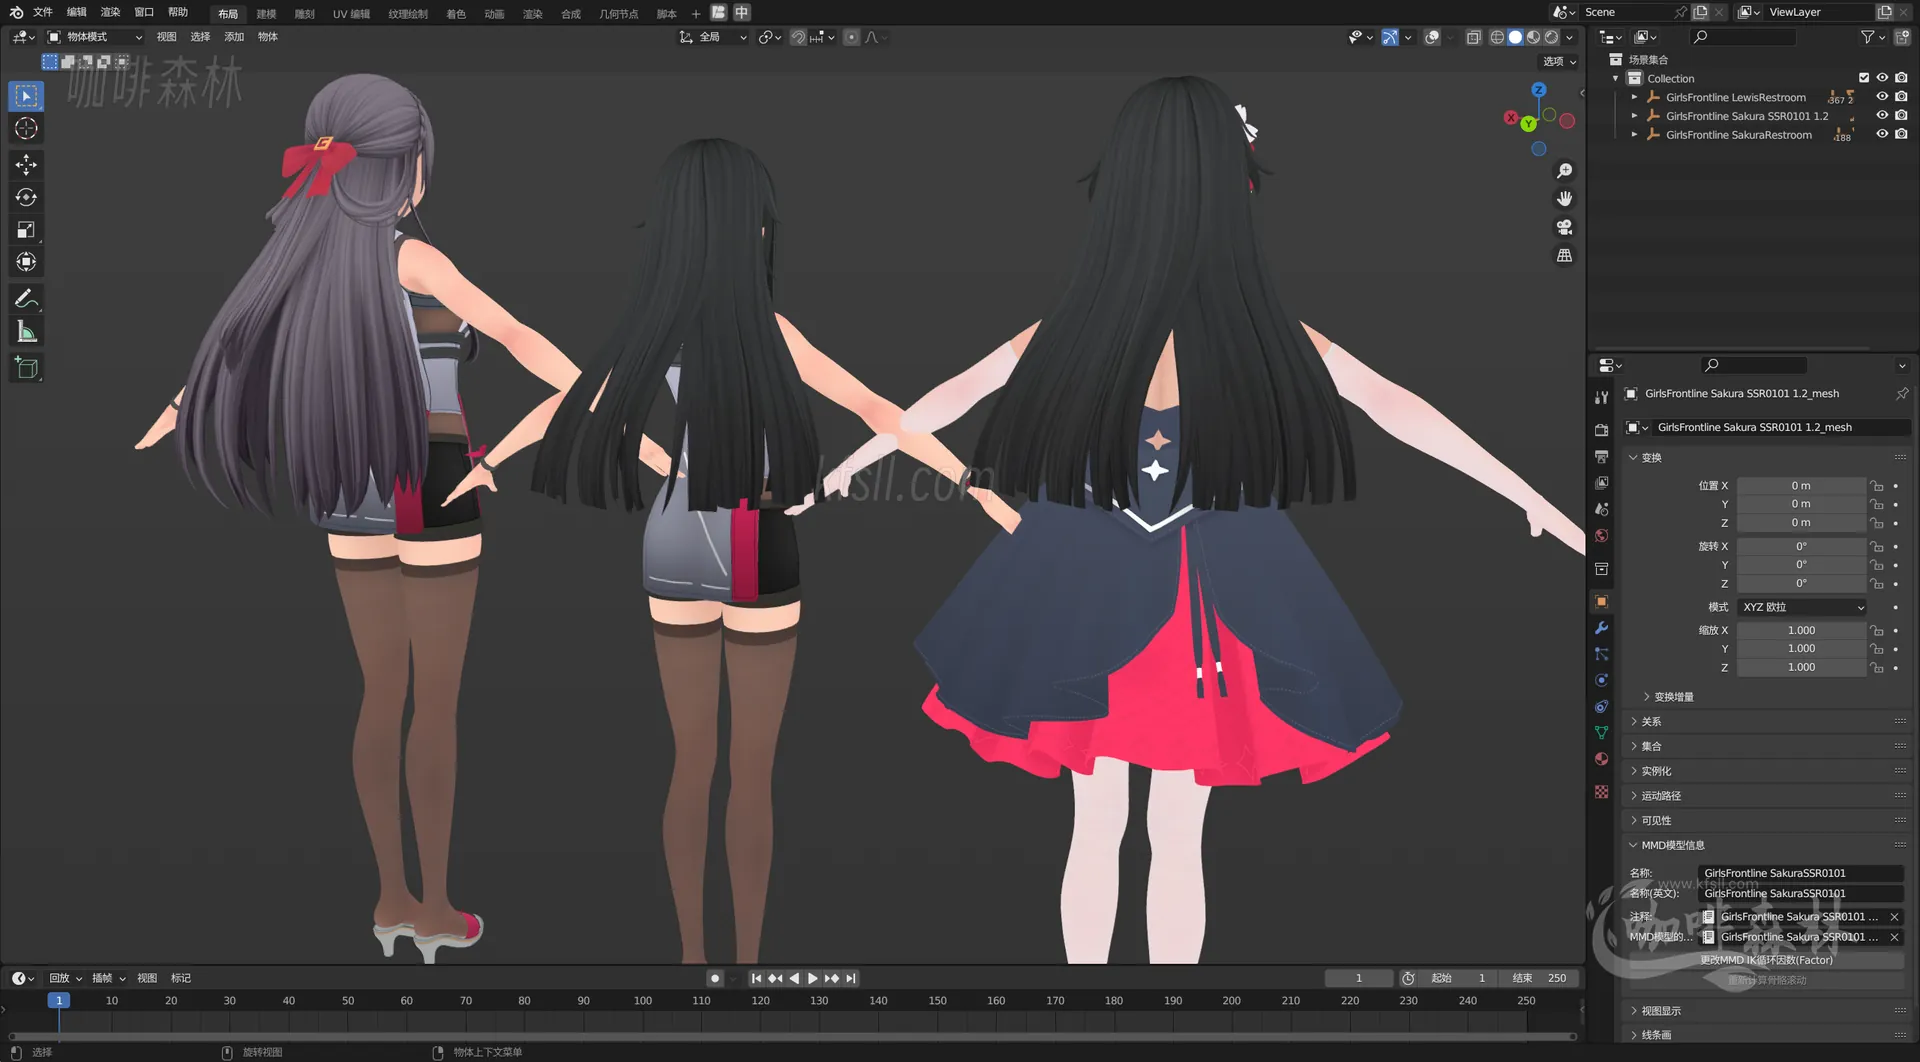Select the Rotate tool
Screen dimensions: 1920x1062
[x=26, y=197]
